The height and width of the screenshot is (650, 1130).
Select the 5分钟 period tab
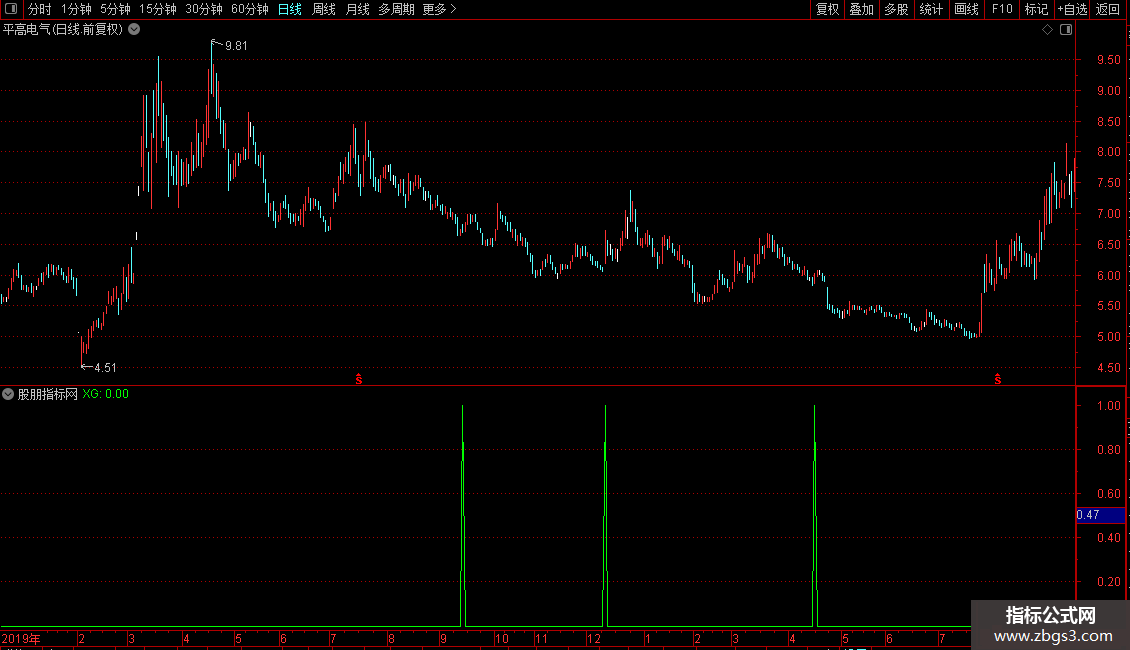[x=115, y=9]
